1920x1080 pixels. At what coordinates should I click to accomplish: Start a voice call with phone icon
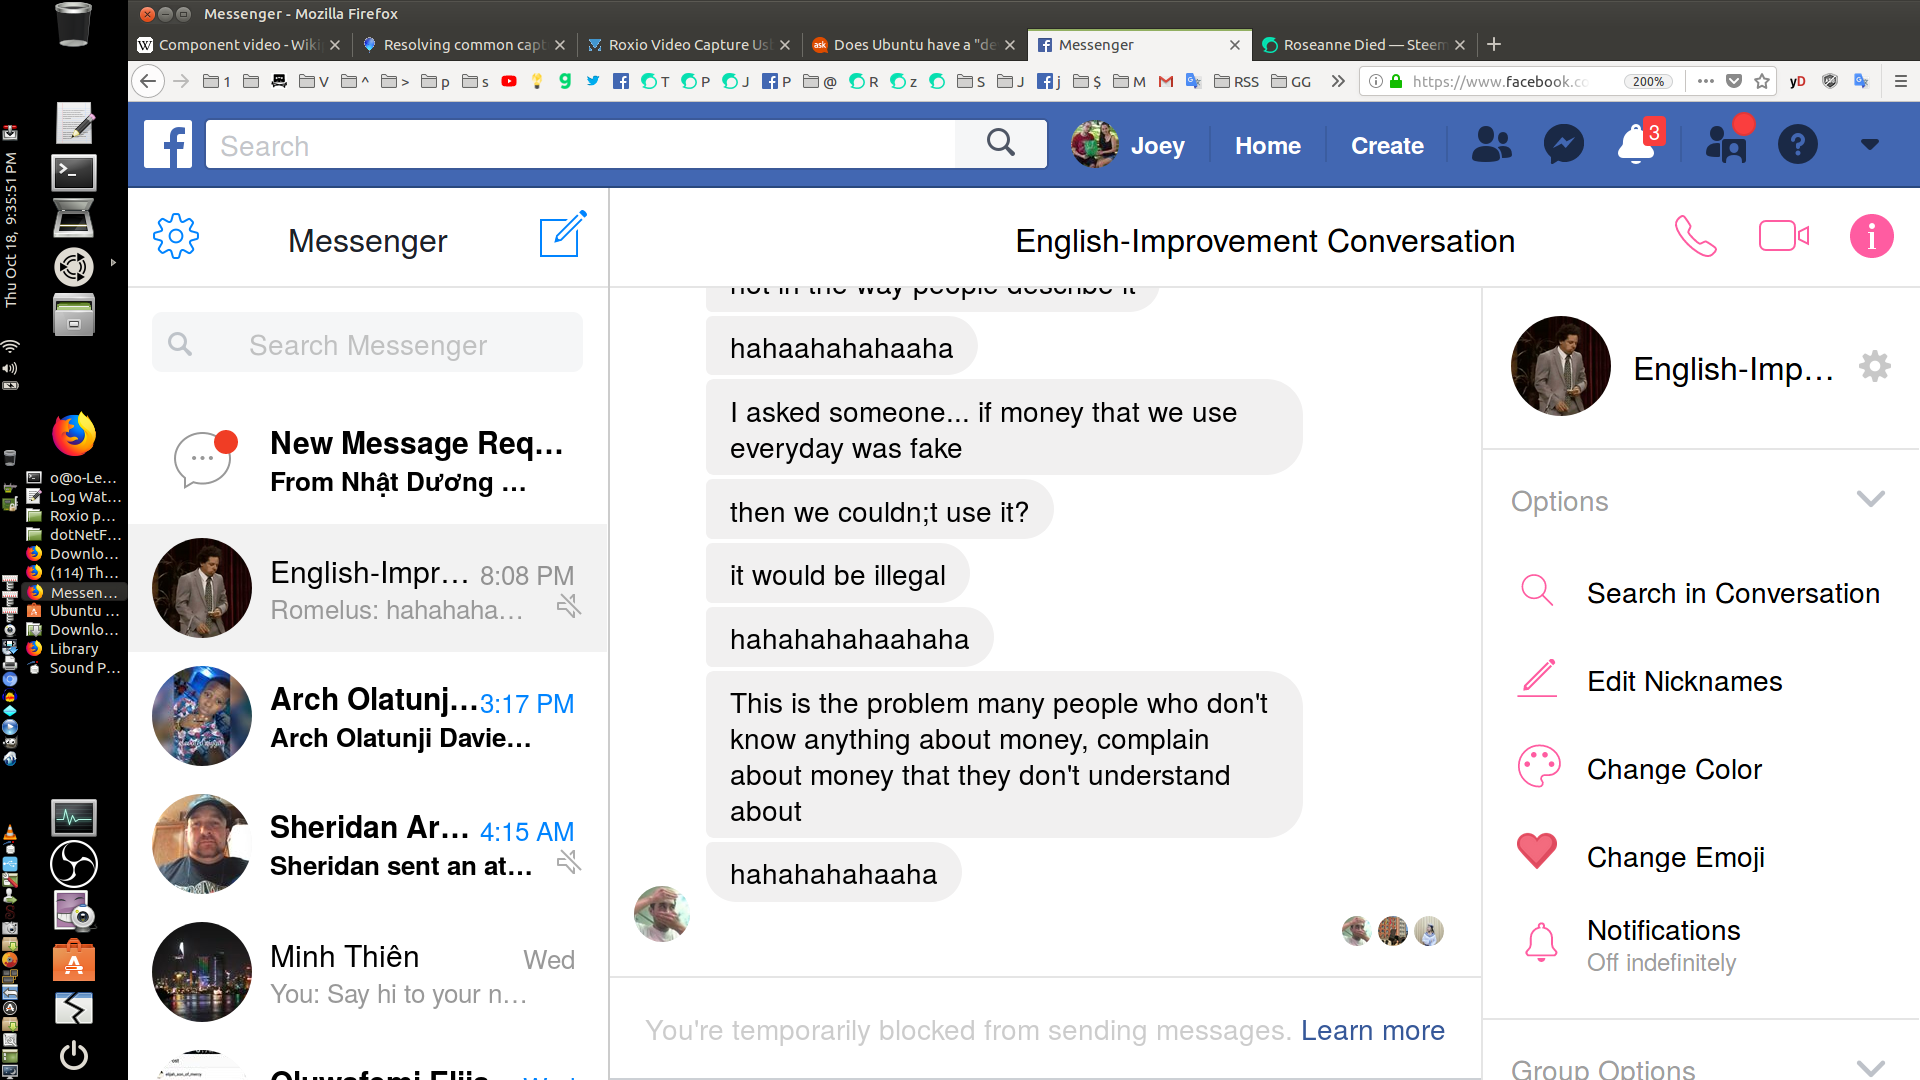click(x=1695, y=237)
